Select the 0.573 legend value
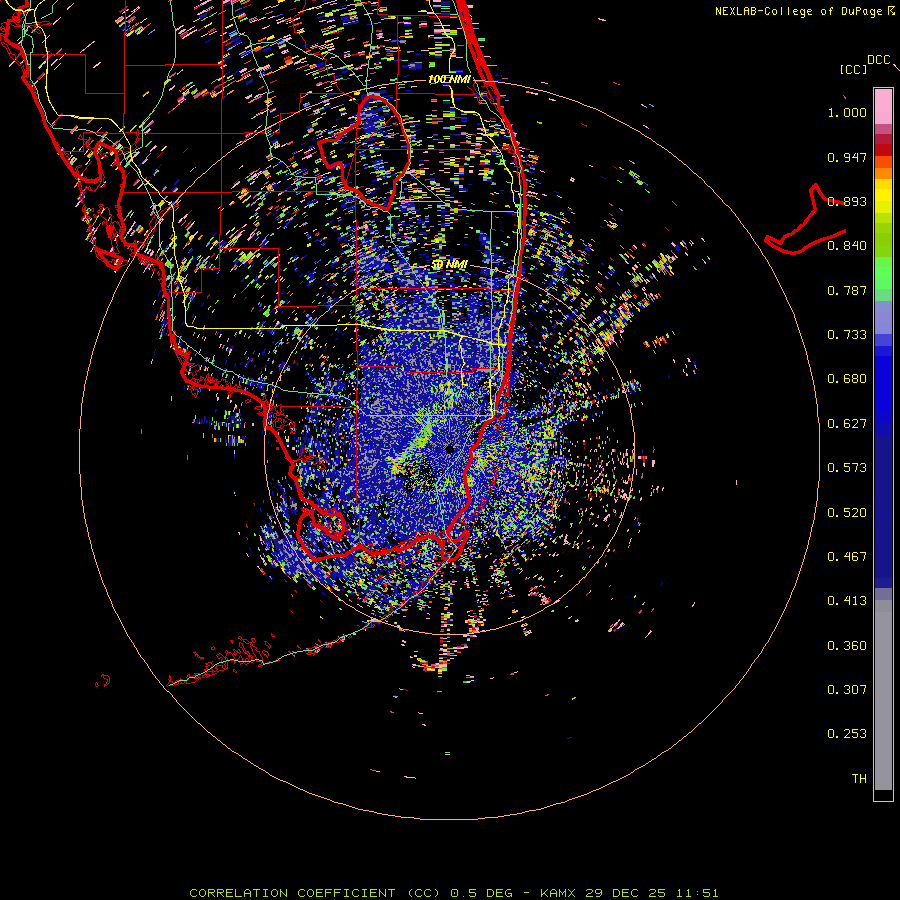This screenshot has width=900, height=900. [847, 468]
